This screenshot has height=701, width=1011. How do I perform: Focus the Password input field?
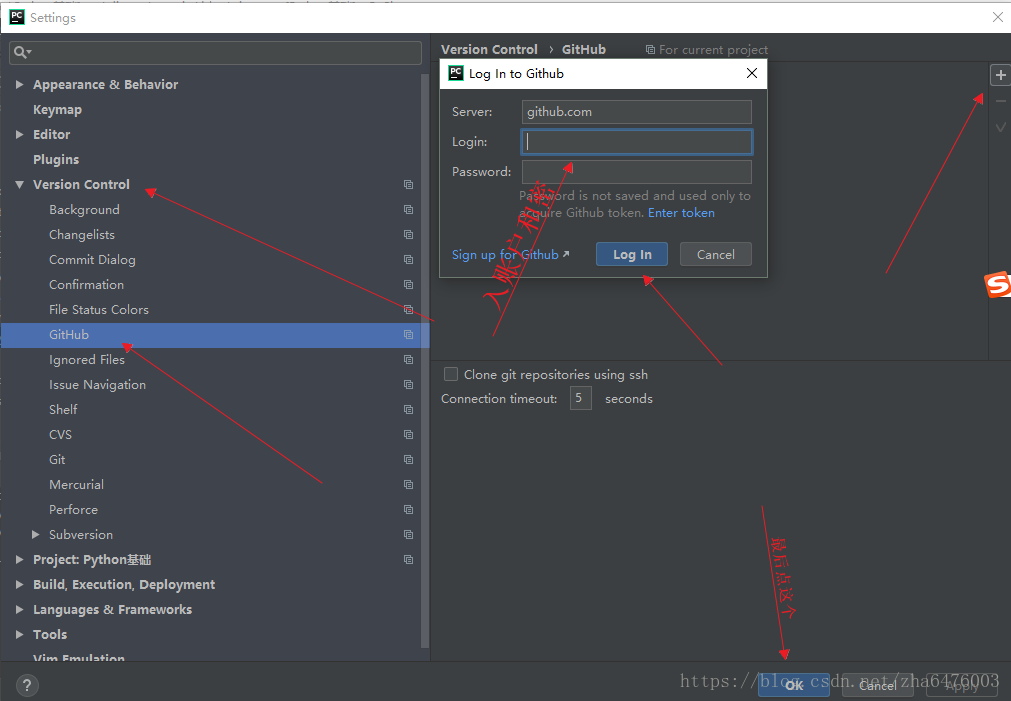pyautogui.click(x=636, y=172)
